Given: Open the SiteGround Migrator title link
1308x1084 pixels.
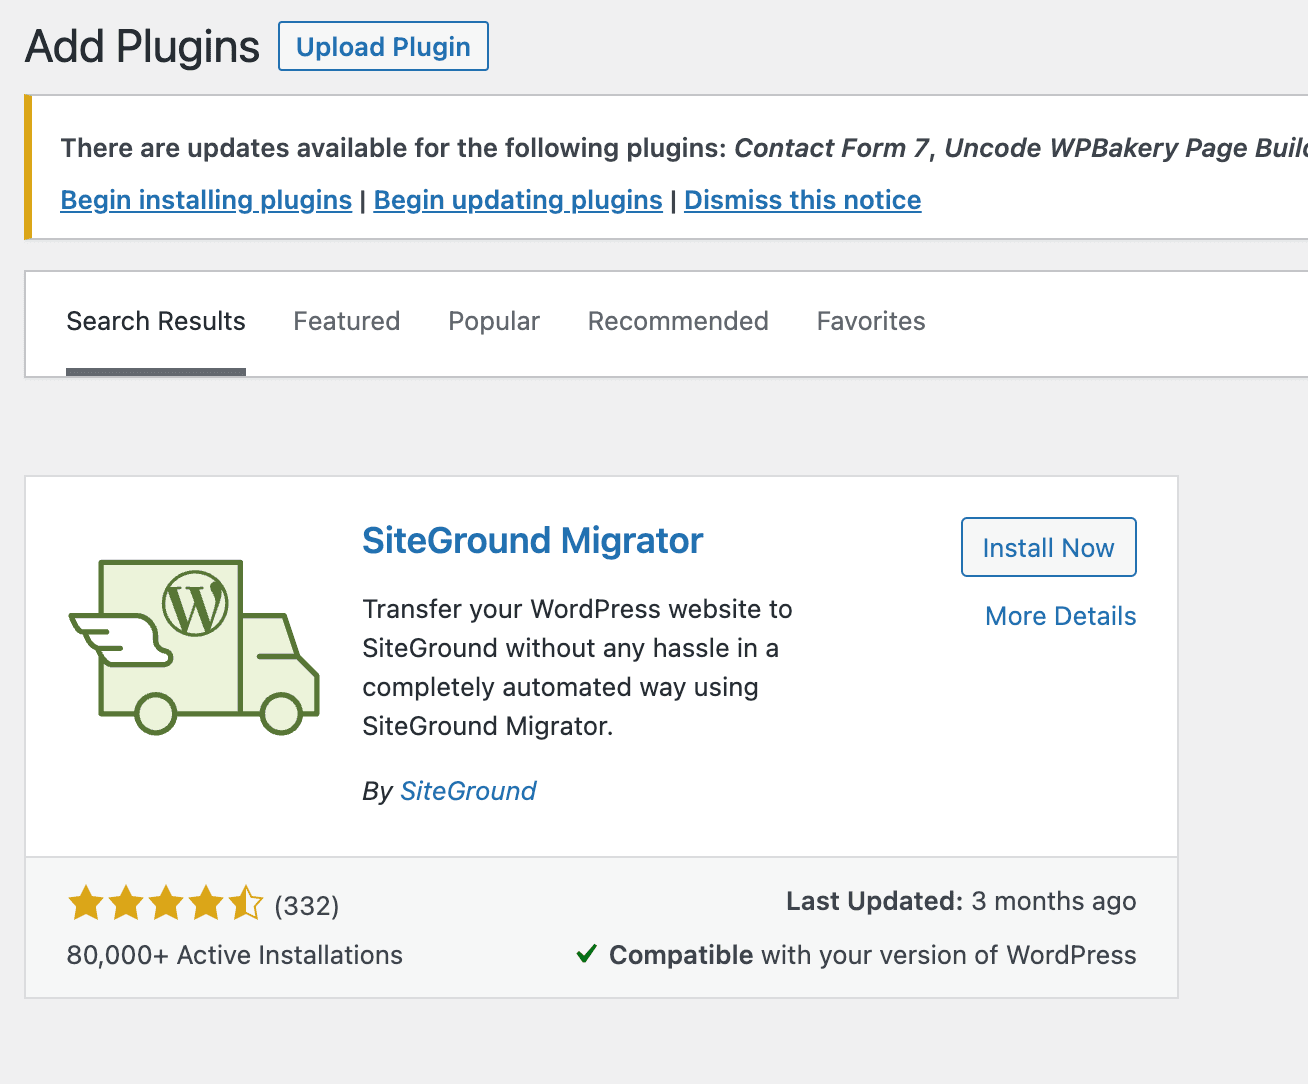Looking at the screenshot, I should (x=533, y=541).
